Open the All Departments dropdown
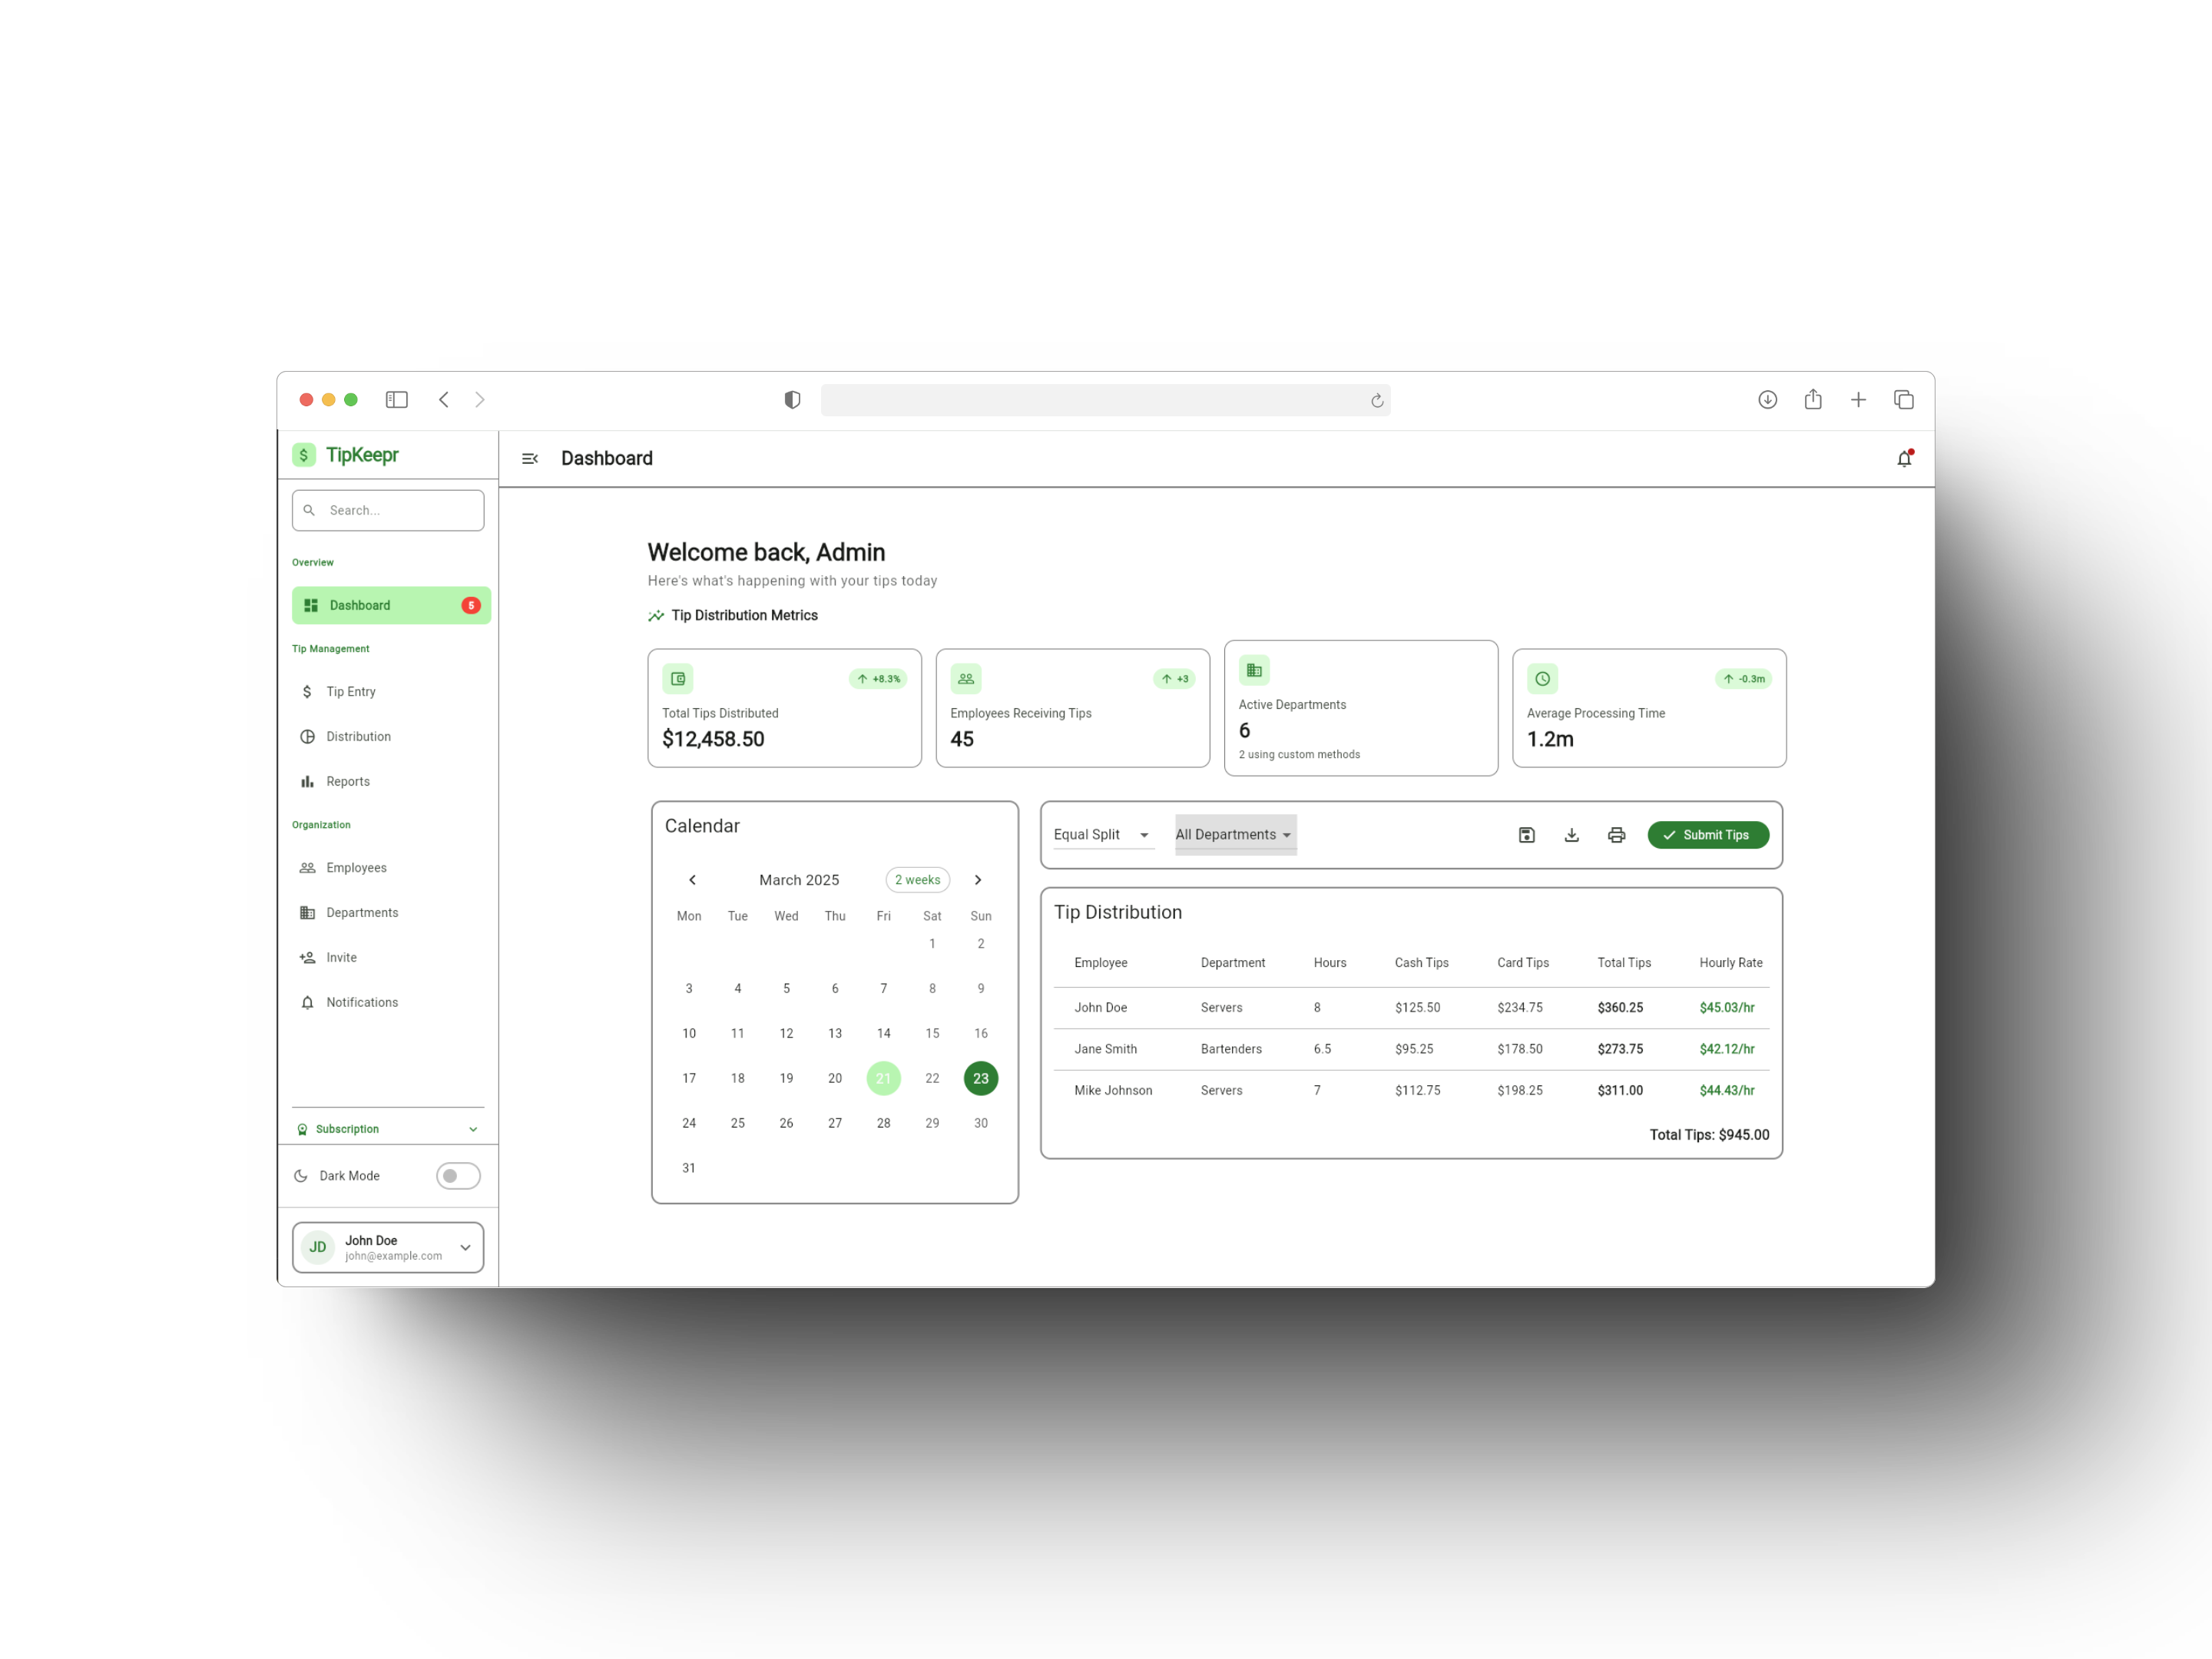The image size is (2212, 1659). click(1234, 834)
